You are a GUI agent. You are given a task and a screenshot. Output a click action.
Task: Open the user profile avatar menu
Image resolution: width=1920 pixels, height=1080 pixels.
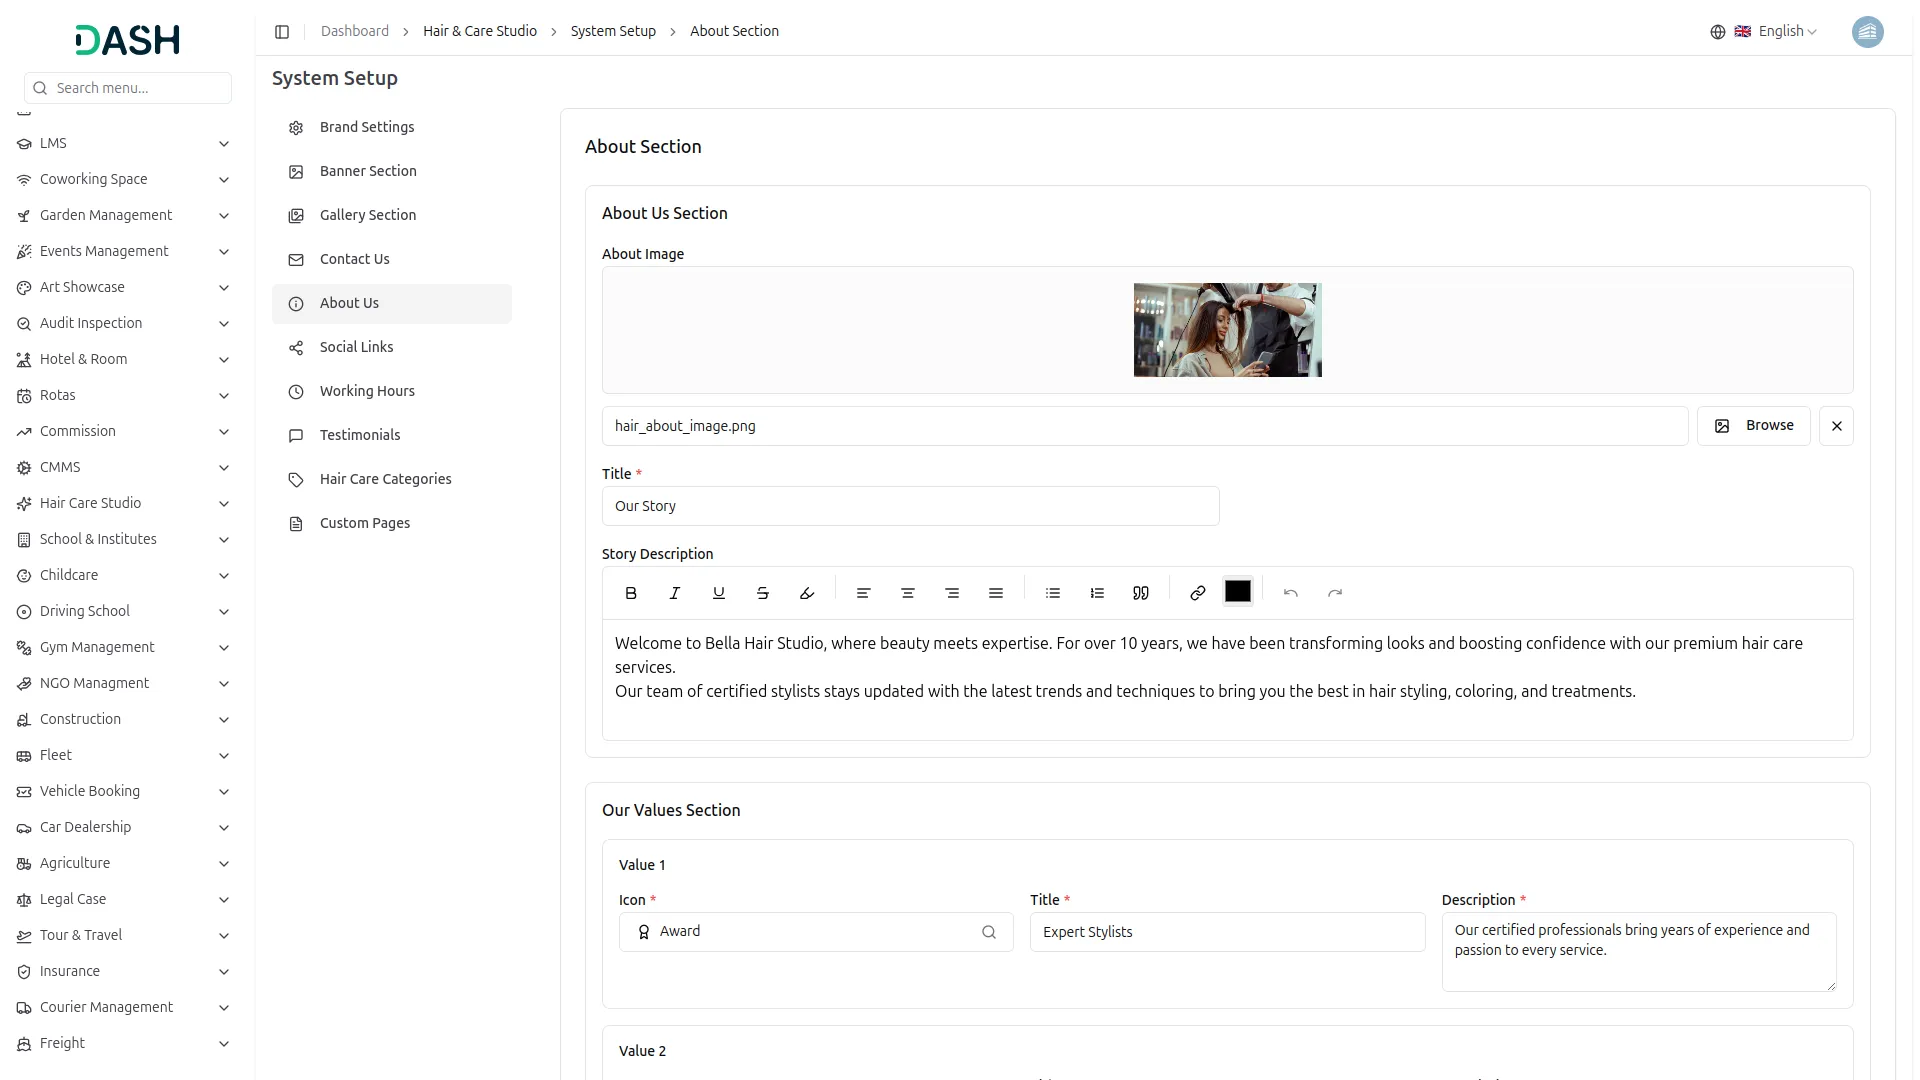[1868, 32]
